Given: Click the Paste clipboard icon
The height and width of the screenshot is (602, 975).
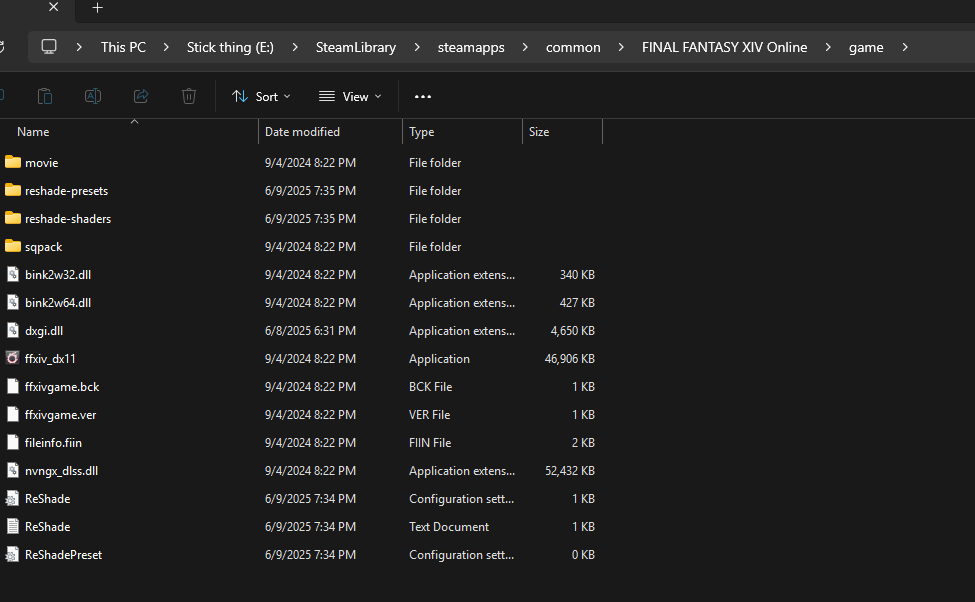Looking at the screenshot, I should 45,96.
